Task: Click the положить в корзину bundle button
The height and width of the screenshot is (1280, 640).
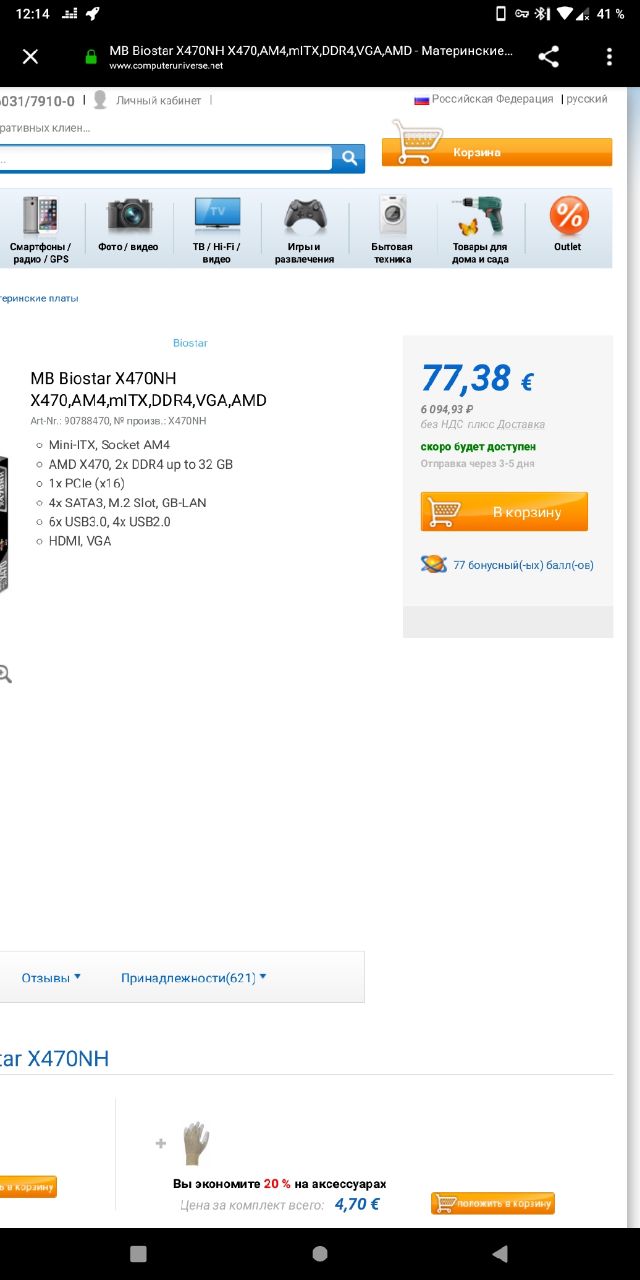Action: click(x=493, y=1203)
